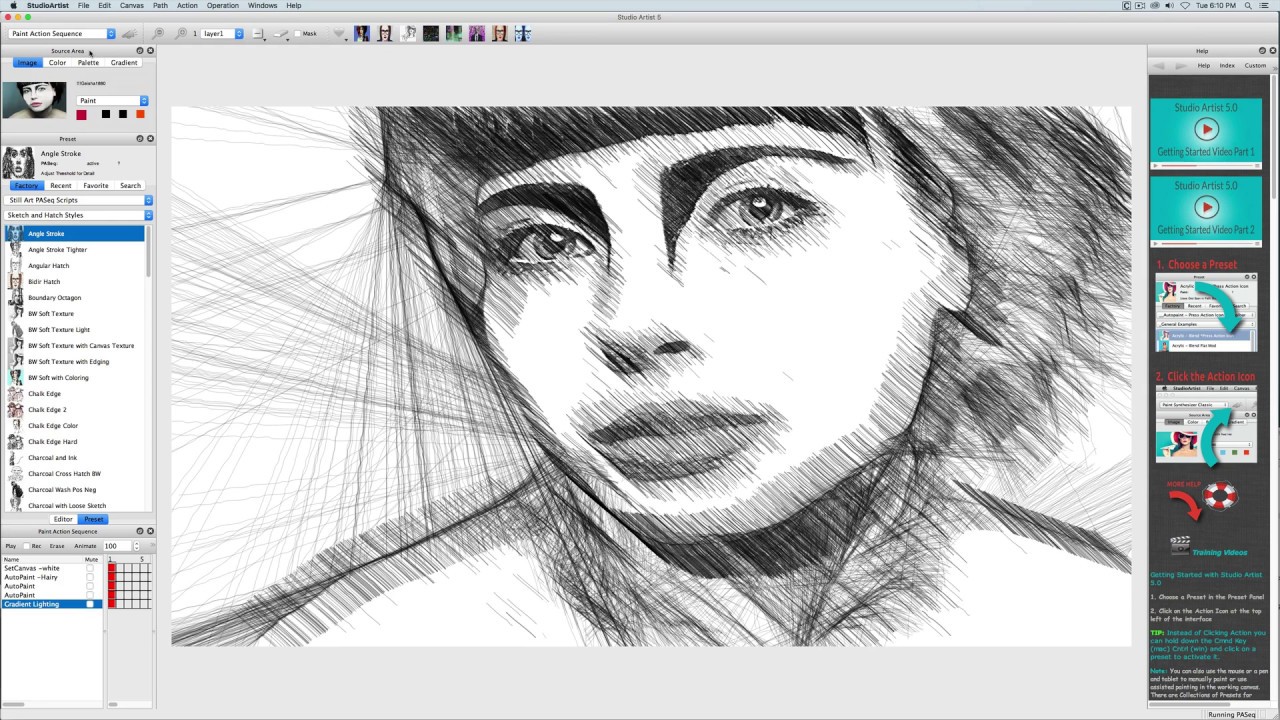Toggle the Rec checkbox
This screenshot has height=720, width=1280.
click(26, 546)
